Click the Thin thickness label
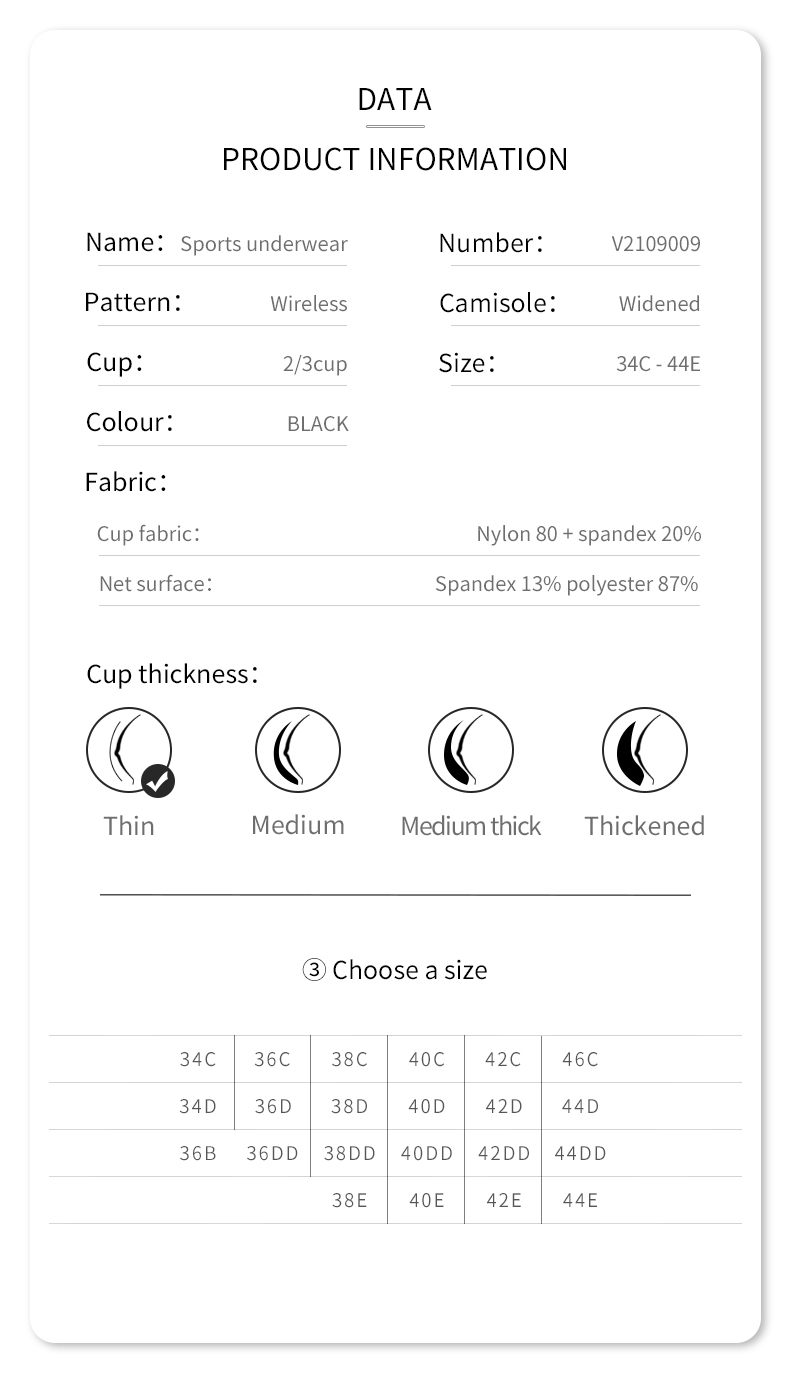The width and height of the screenshot is (790, 1382). (x=129, y=826)
